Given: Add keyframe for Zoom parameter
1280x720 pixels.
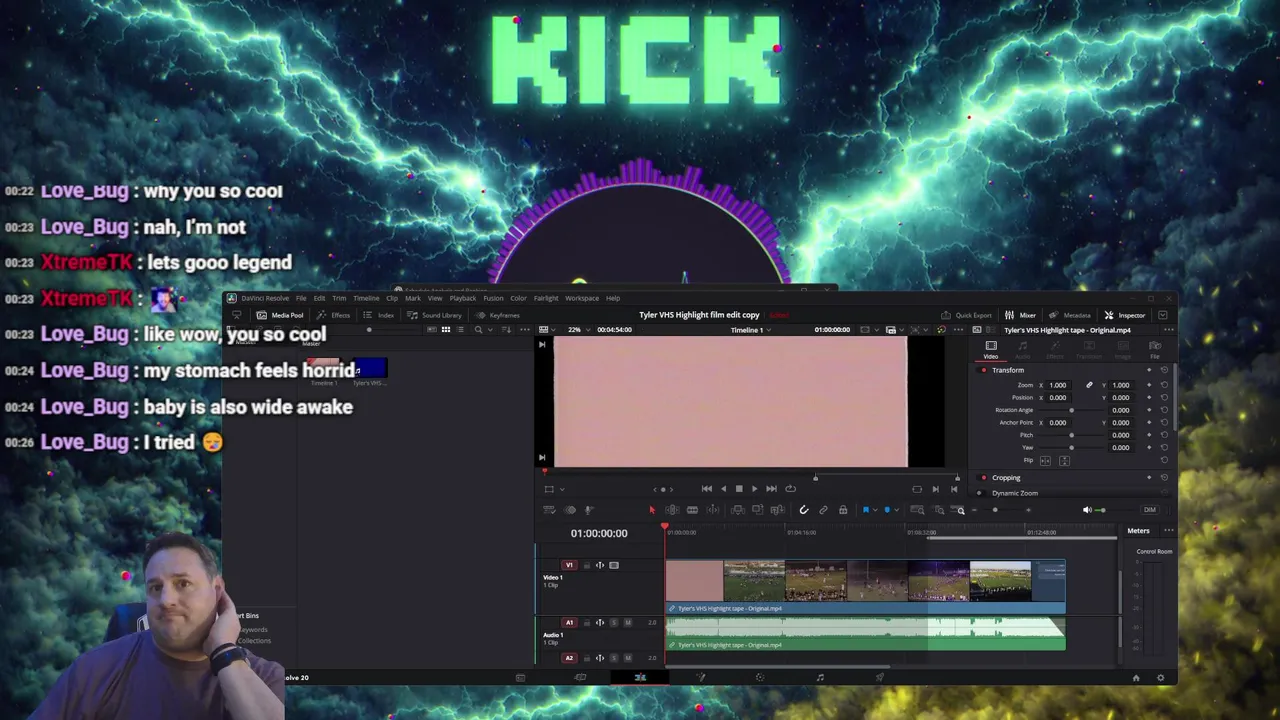Looking at the screenshot, I should (x=1149, y=385).
